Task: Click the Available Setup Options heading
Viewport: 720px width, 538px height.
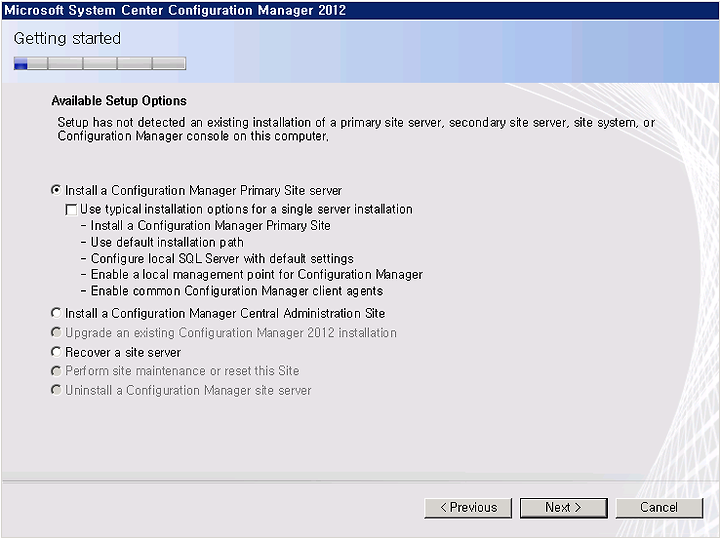Action: pyautogui.click(x=119, y=101)
